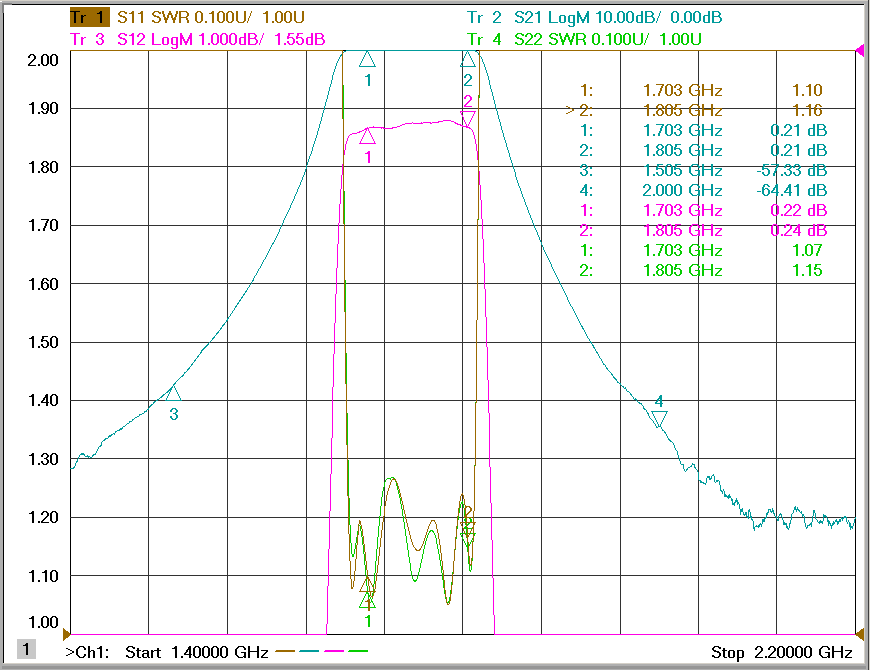Click the channel 1 indicator box

(x=26, y=648)
